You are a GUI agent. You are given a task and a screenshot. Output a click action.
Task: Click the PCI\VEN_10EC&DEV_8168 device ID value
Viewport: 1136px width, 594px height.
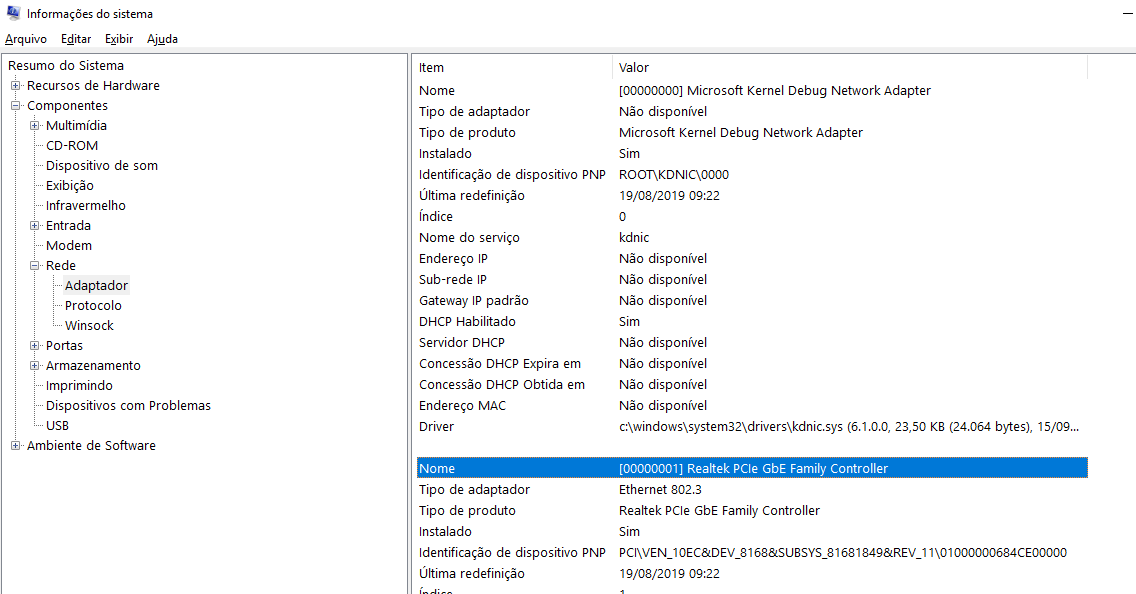point(843,553)
